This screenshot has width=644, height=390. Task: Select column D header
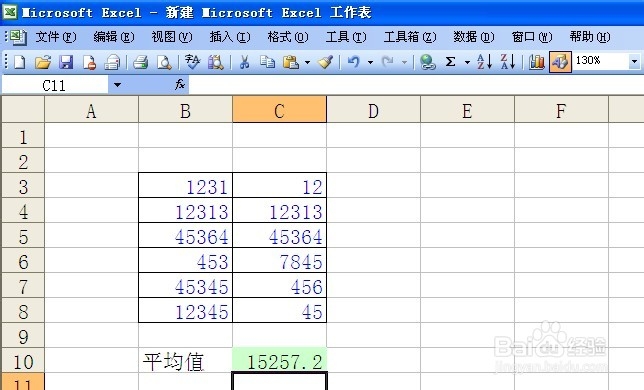[373, 110]
